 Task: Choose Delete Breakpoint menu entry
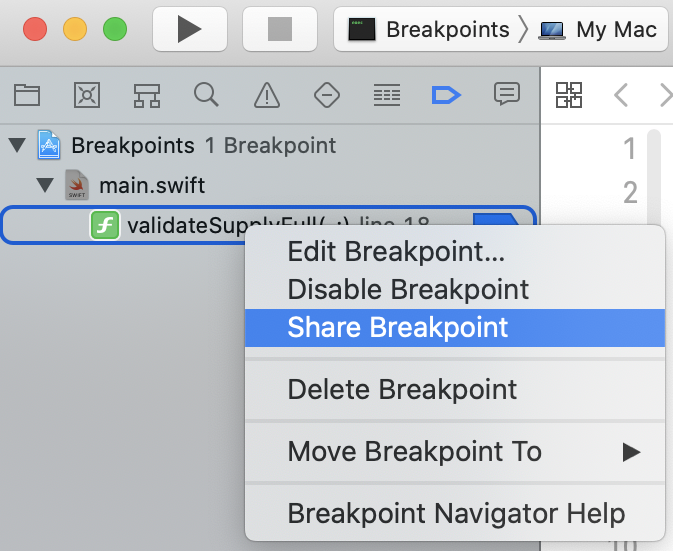(x=402, y=389)
